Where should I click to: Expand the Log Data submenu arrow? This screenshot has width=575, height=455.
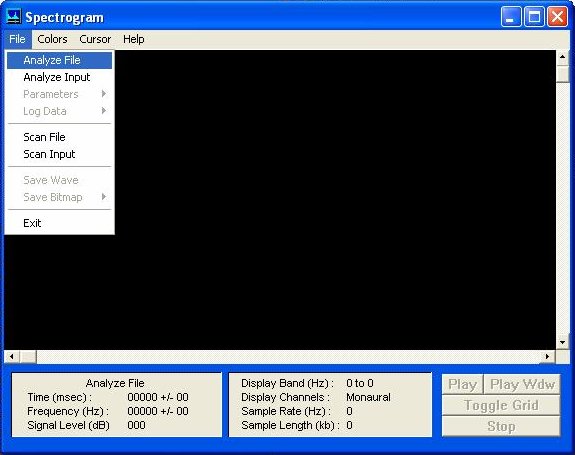(104, 111)
